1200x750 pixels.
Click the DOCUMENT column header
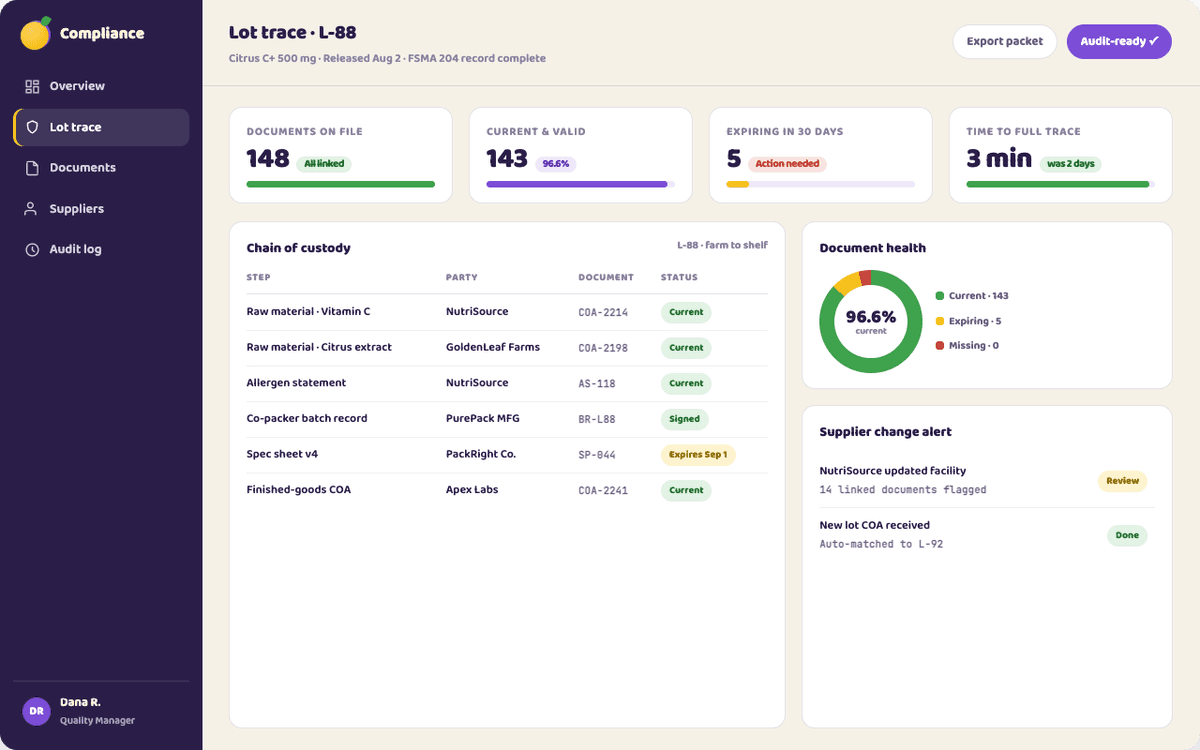[606, 277]
